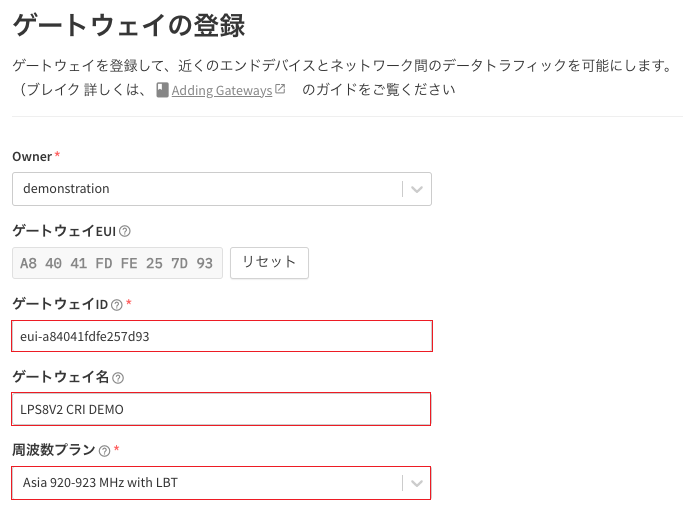Click the external link icon after Adding Gateways
Screen dimensions: 683x508
click(x=280, y=89)
